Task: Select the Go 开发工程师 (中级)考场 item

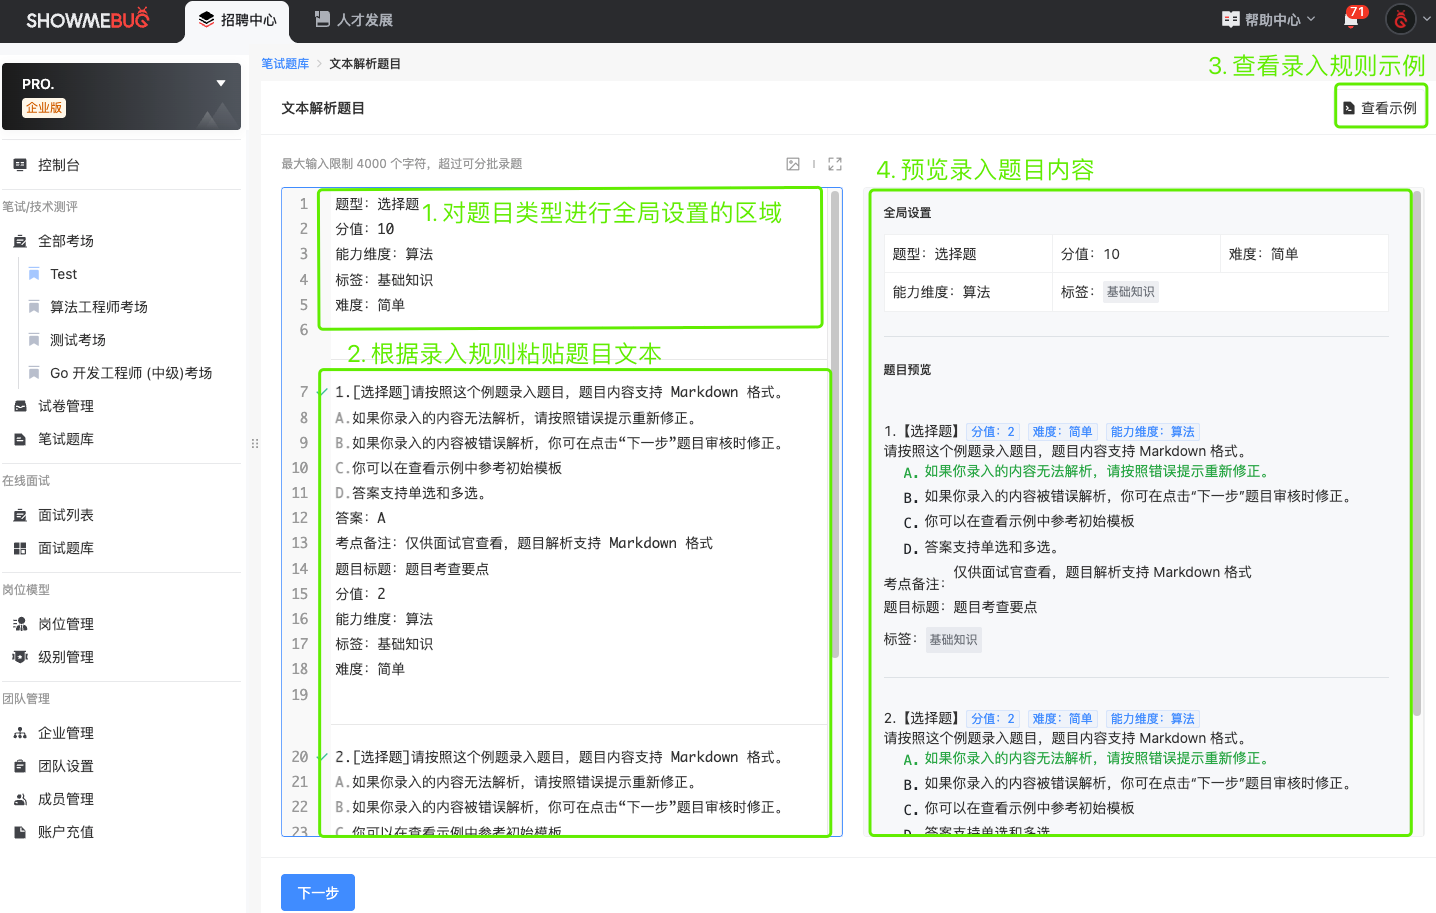Action: [130, 373]
